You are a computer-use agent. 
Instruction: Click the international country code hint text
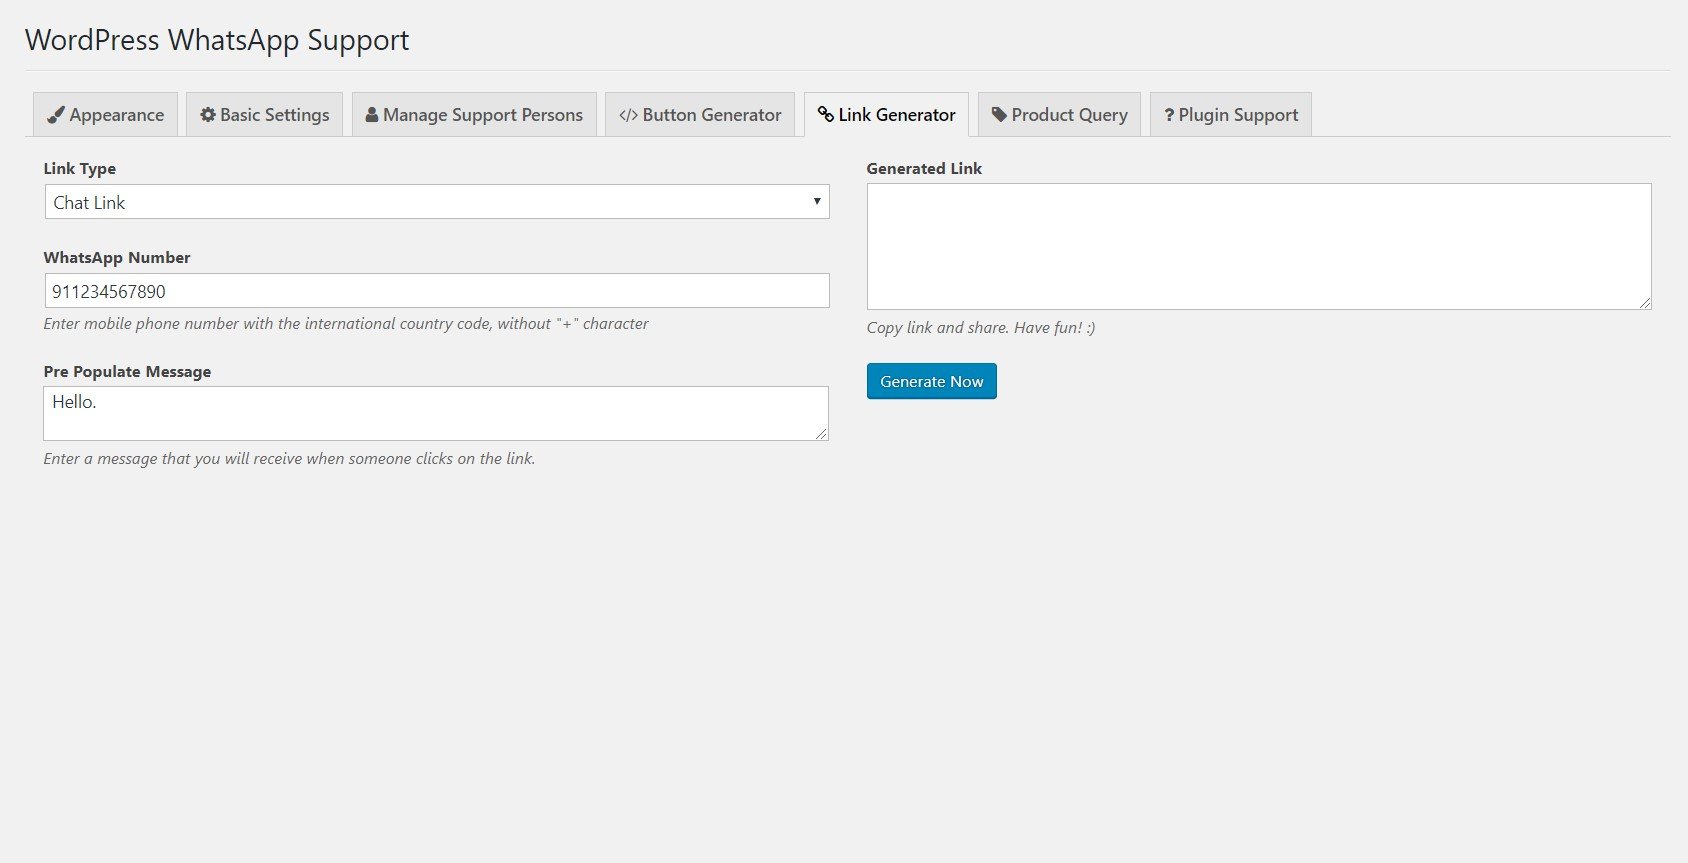pyautogui.click(x=346, y=323)
